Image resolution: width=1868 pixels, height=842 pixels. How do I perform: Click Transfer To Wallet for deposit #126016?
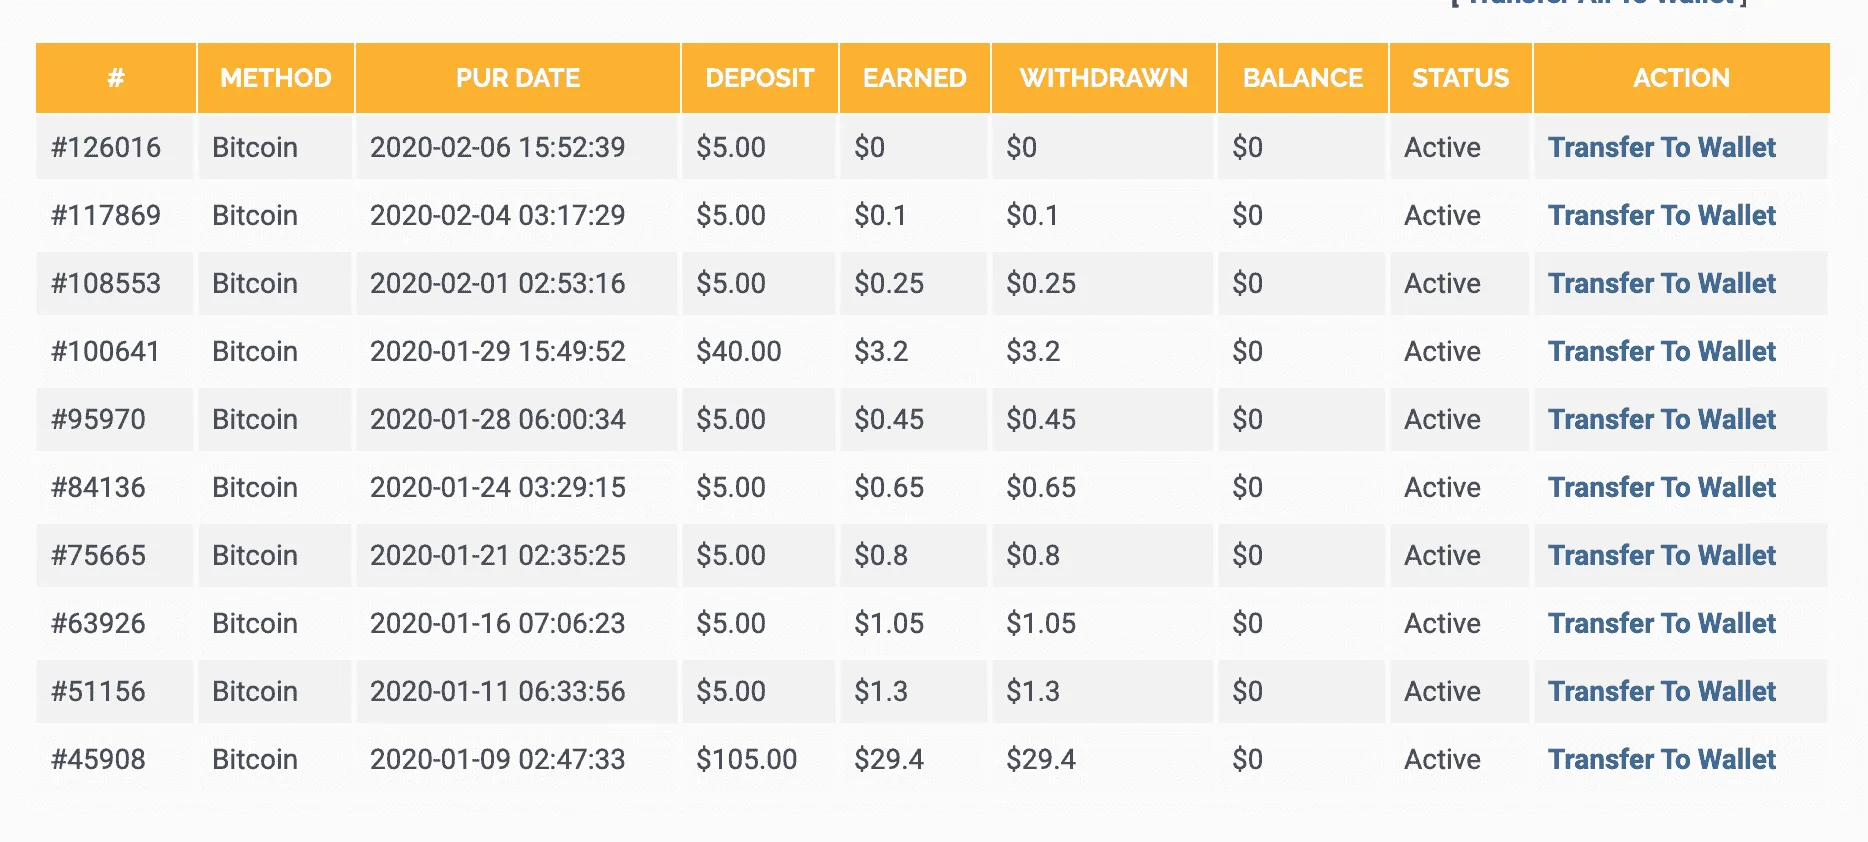[x=1661, y=147]
